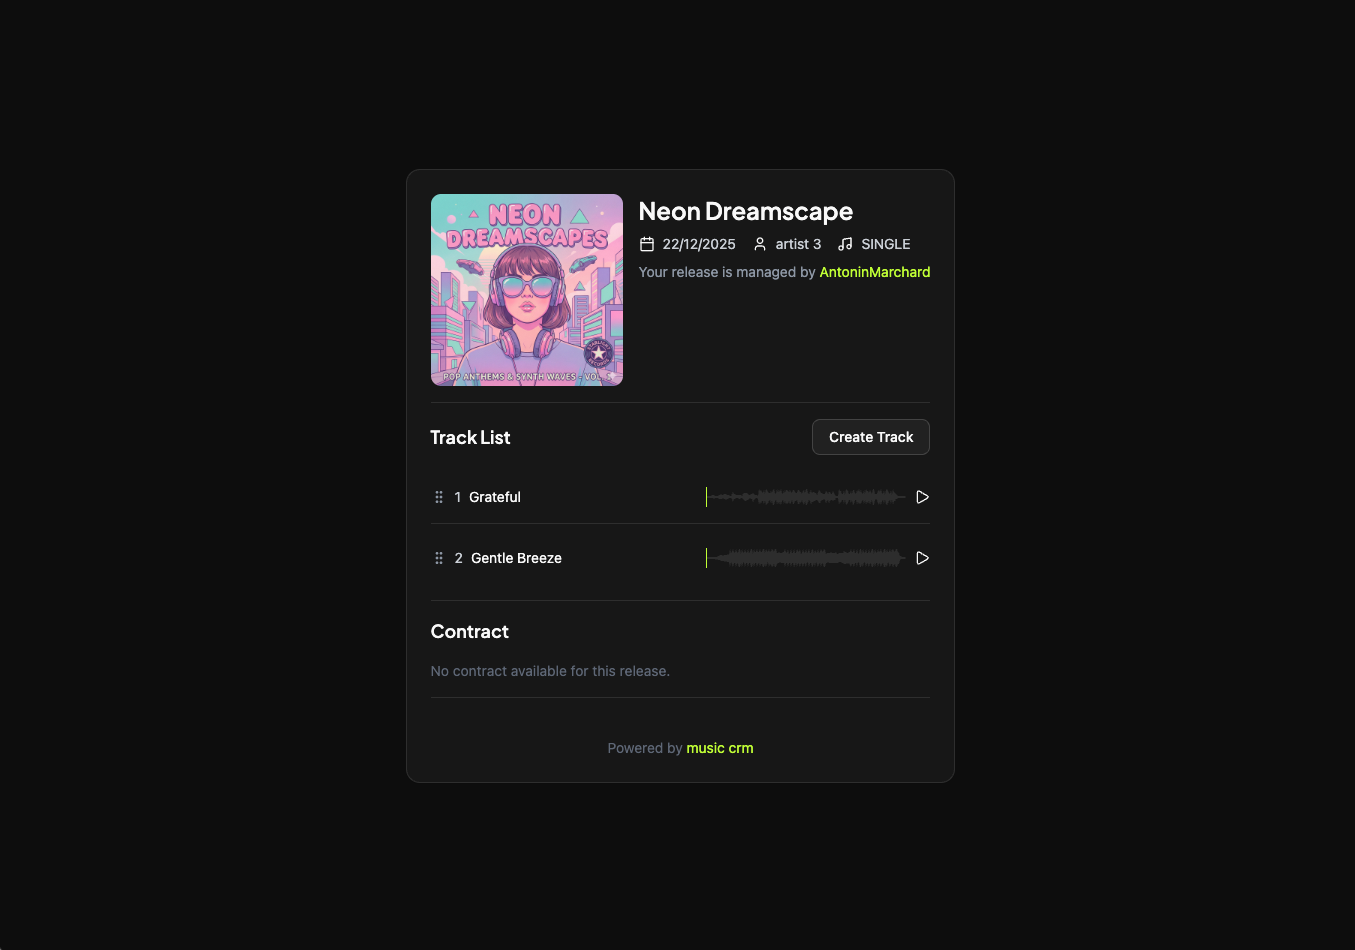This screenshot has height=950, width=1355.
Task: Click the track number 2 beside Gentle Breeze
Action: point(458,557)
